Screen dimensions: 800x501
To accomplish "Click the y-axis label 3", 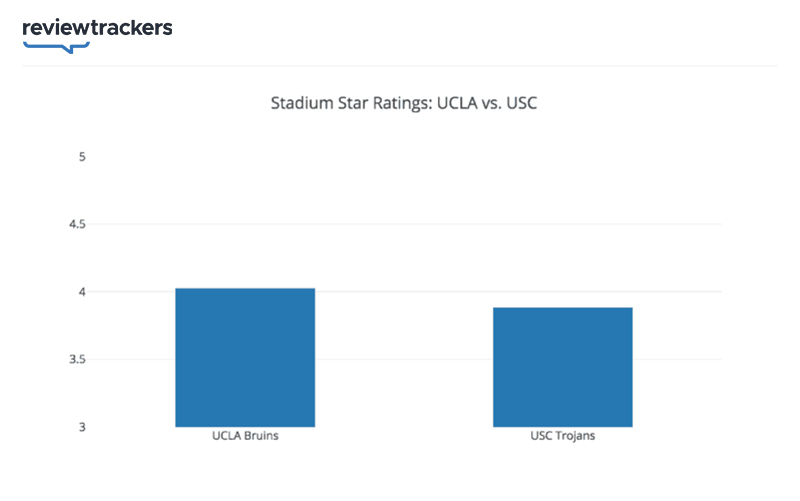I will pos(82,427).
